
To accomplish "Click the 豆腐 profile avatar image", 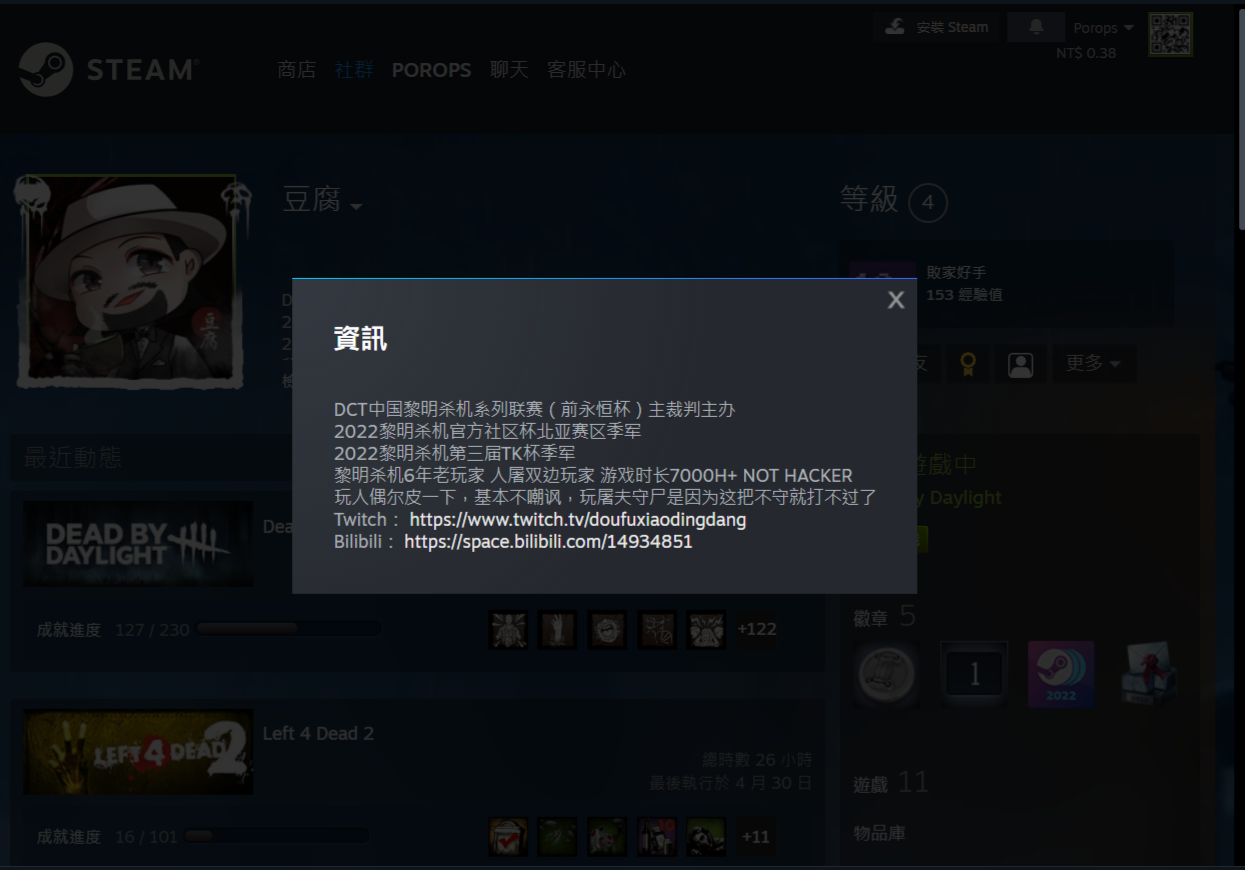I will point(130,282).
